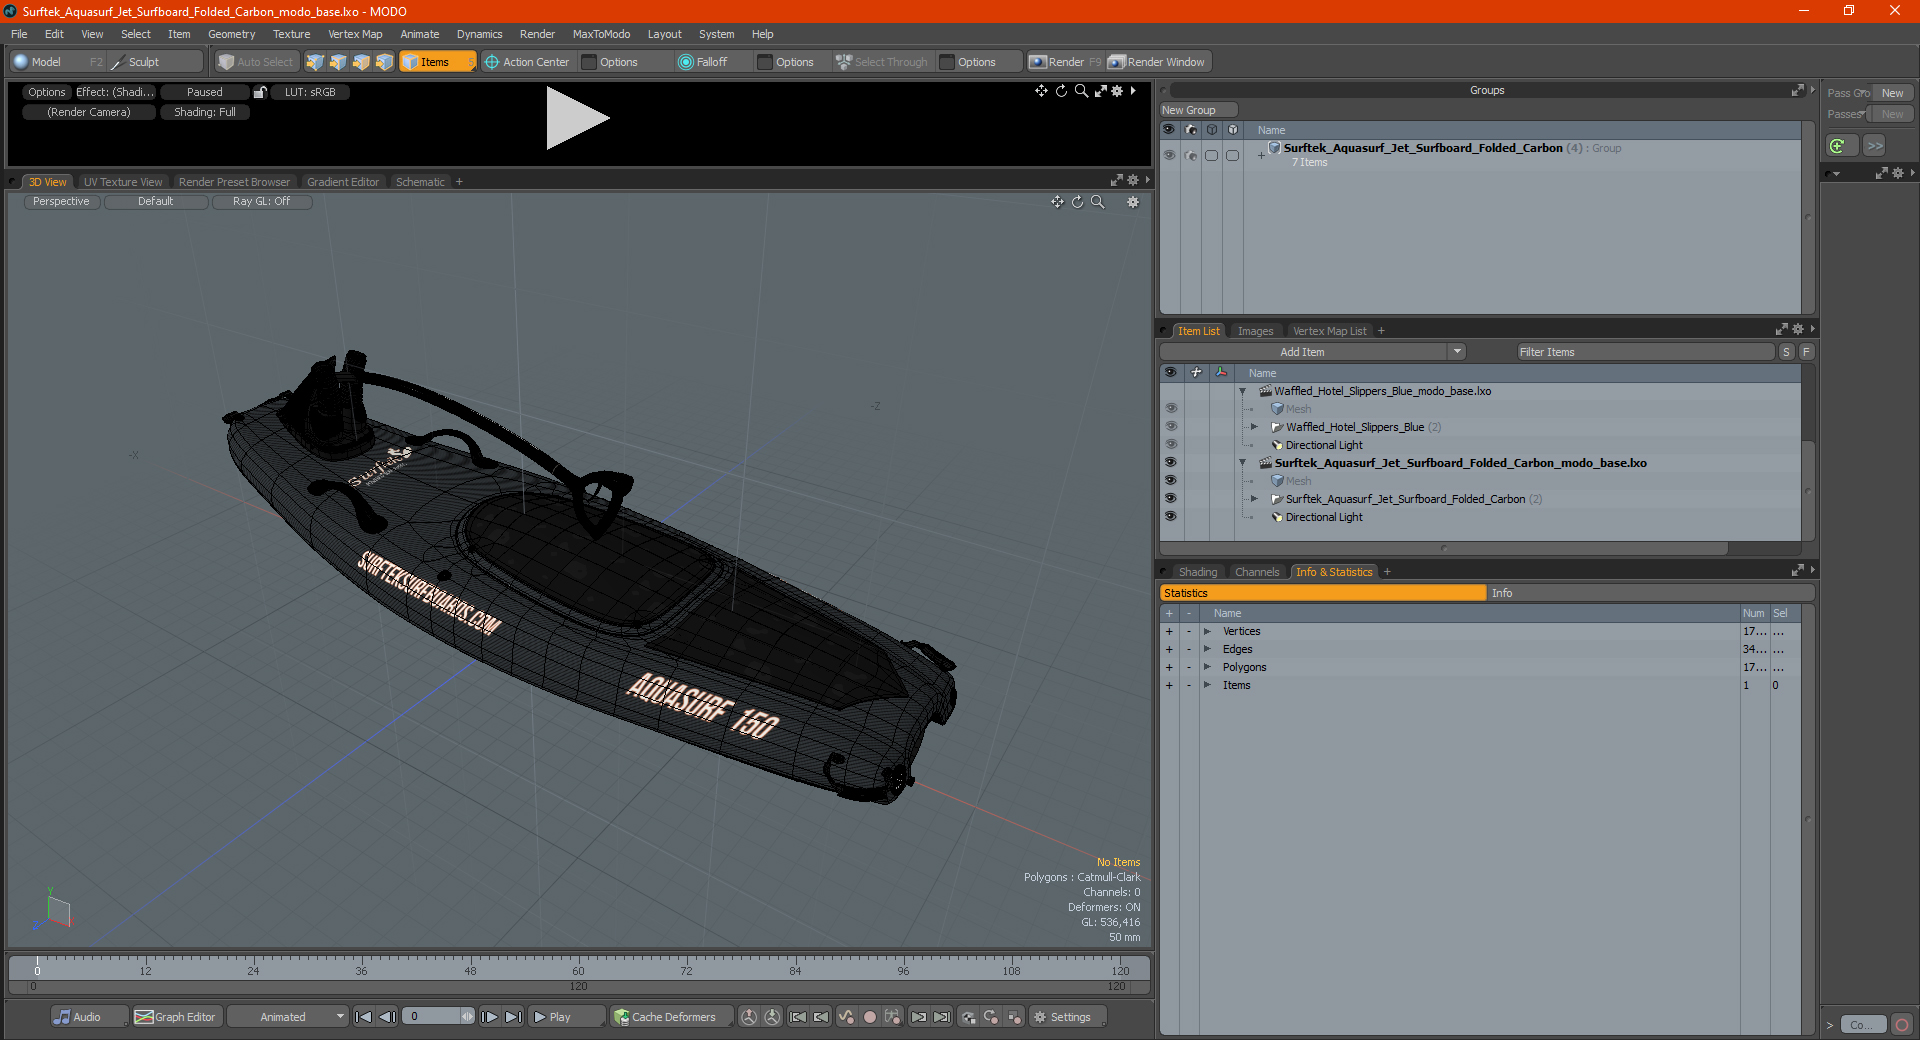1920x1040 pixels.
Task: Click the Render F9 button
Action: tap(1065, 62)
